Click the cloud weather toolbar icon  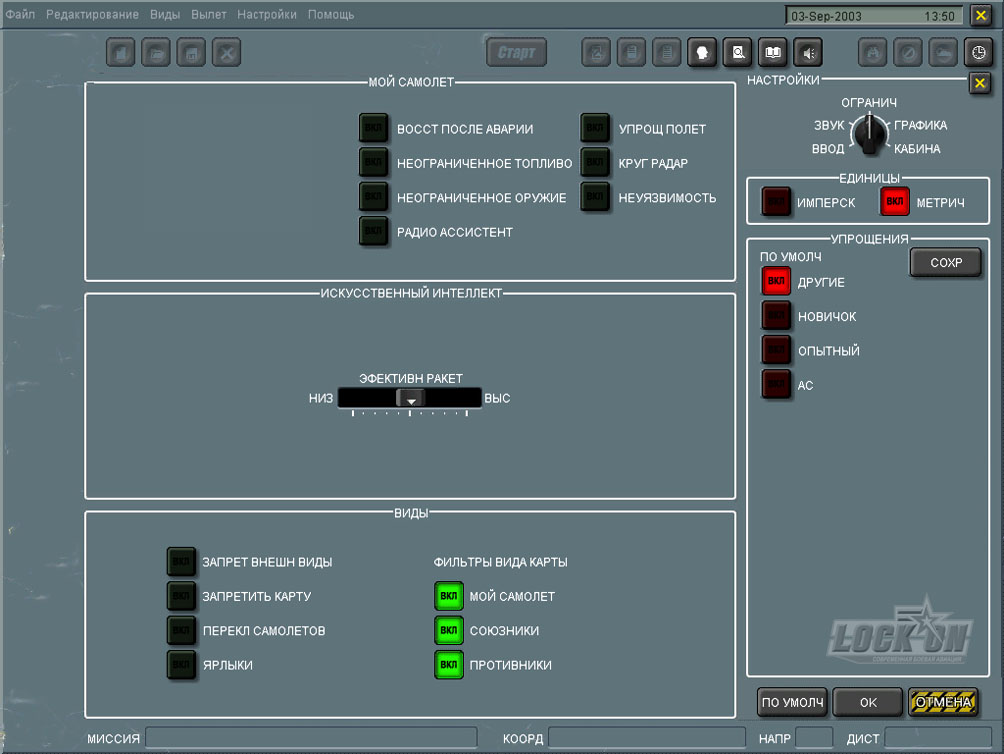(943, 53)
